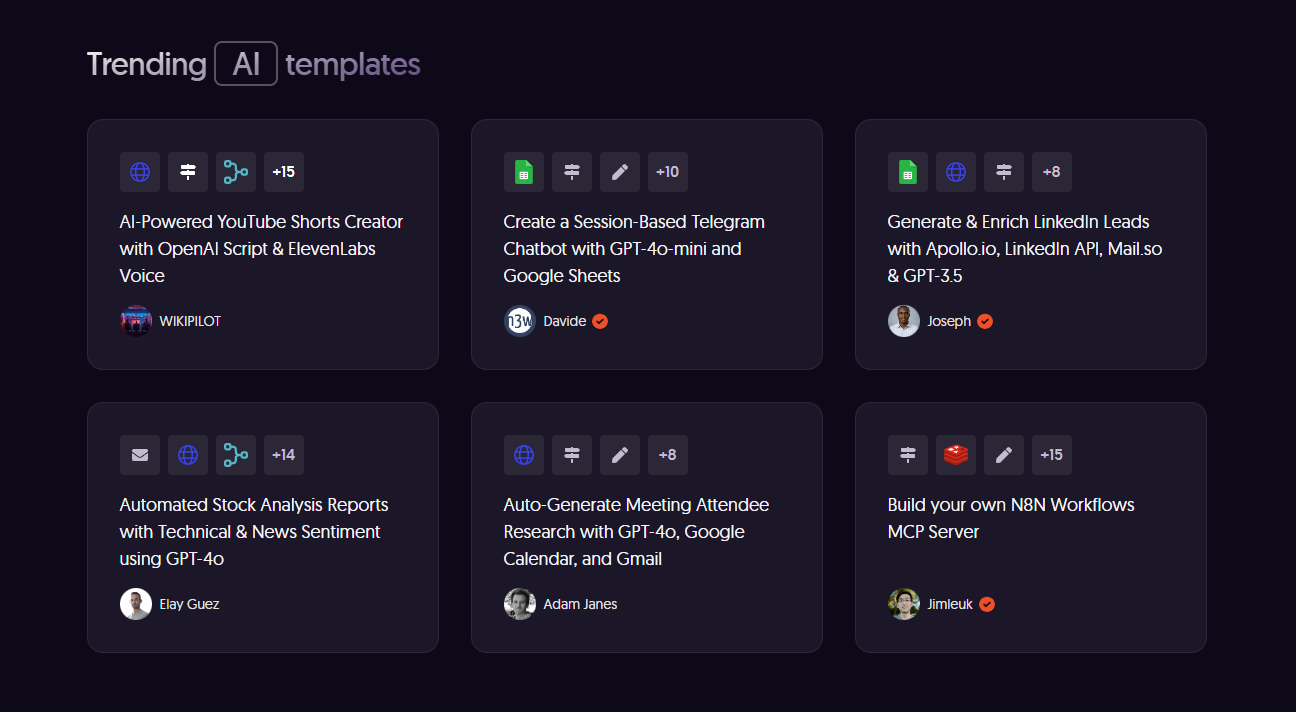Click the signpost icon on LinkedIn Leads card

(x=1004, y=172)
